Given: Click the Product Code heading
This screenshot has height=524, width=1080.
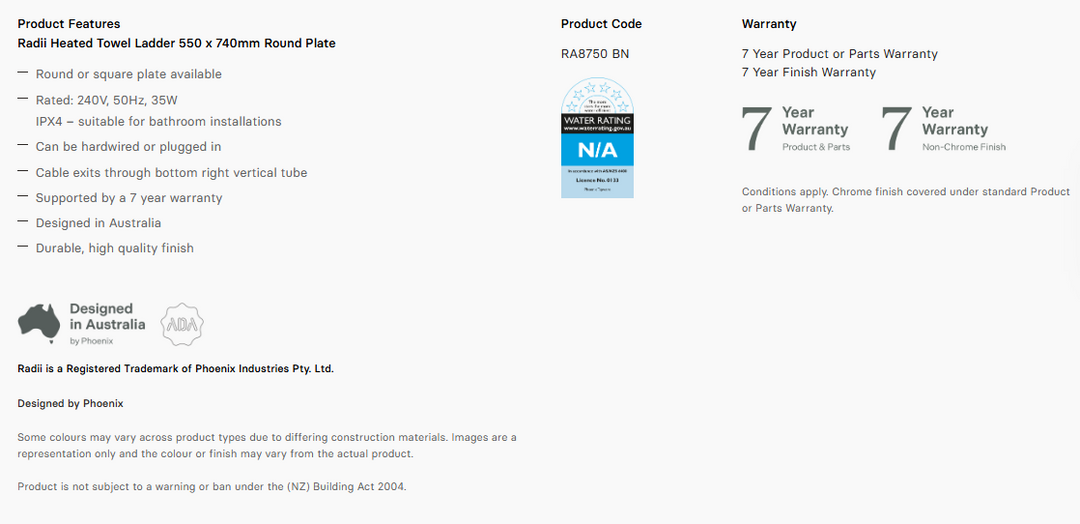Looking at the screenshot, I should (x=601, y=24).
